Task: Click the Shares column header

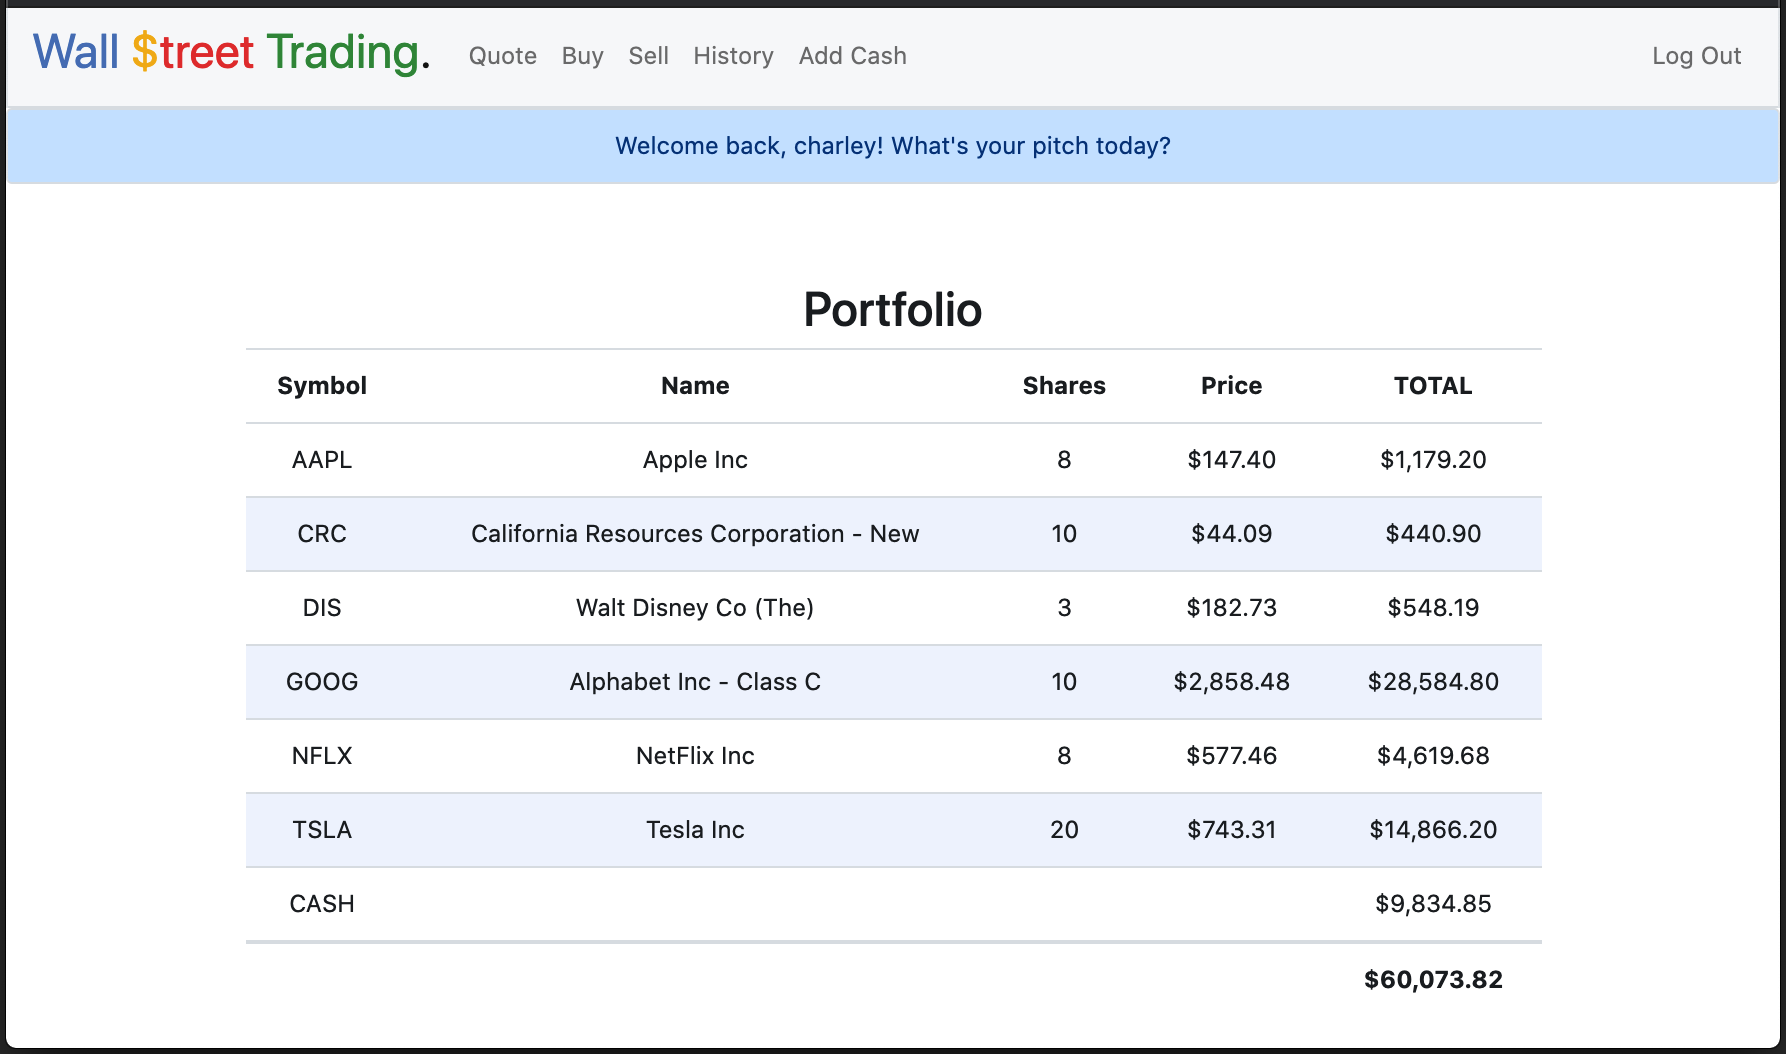Action: (1064, 386)
